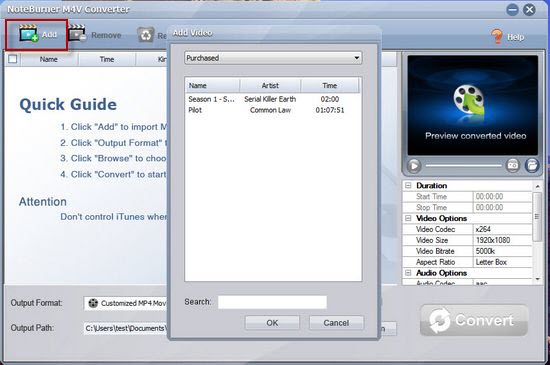Screen dimensions: 550x365
Task: Collapse the Duration section
Action: (x=408, y=185)
